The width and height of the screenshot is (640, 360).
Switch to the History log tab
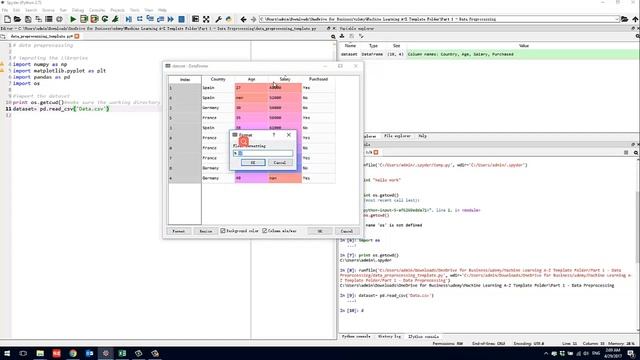389,337
